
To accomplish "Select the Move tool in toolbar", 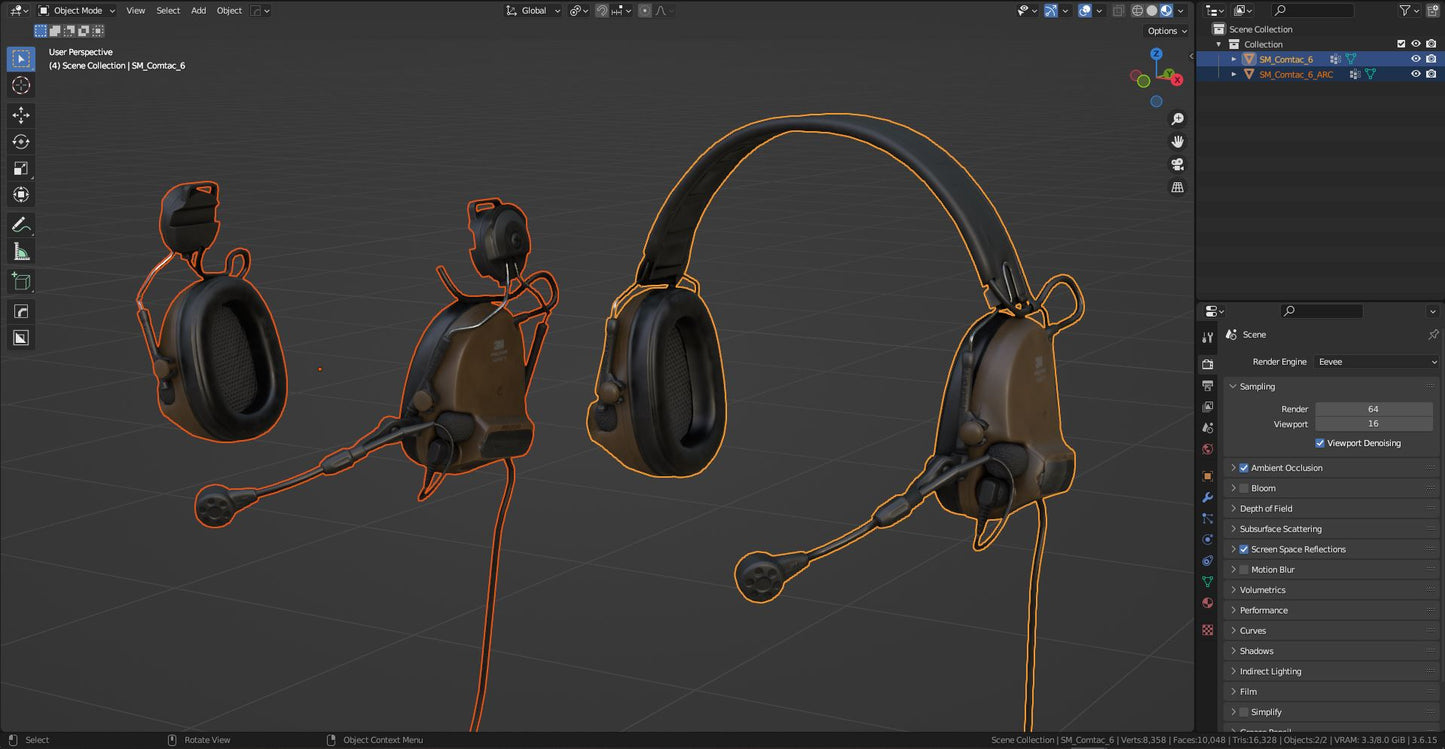I will (21, 115).
